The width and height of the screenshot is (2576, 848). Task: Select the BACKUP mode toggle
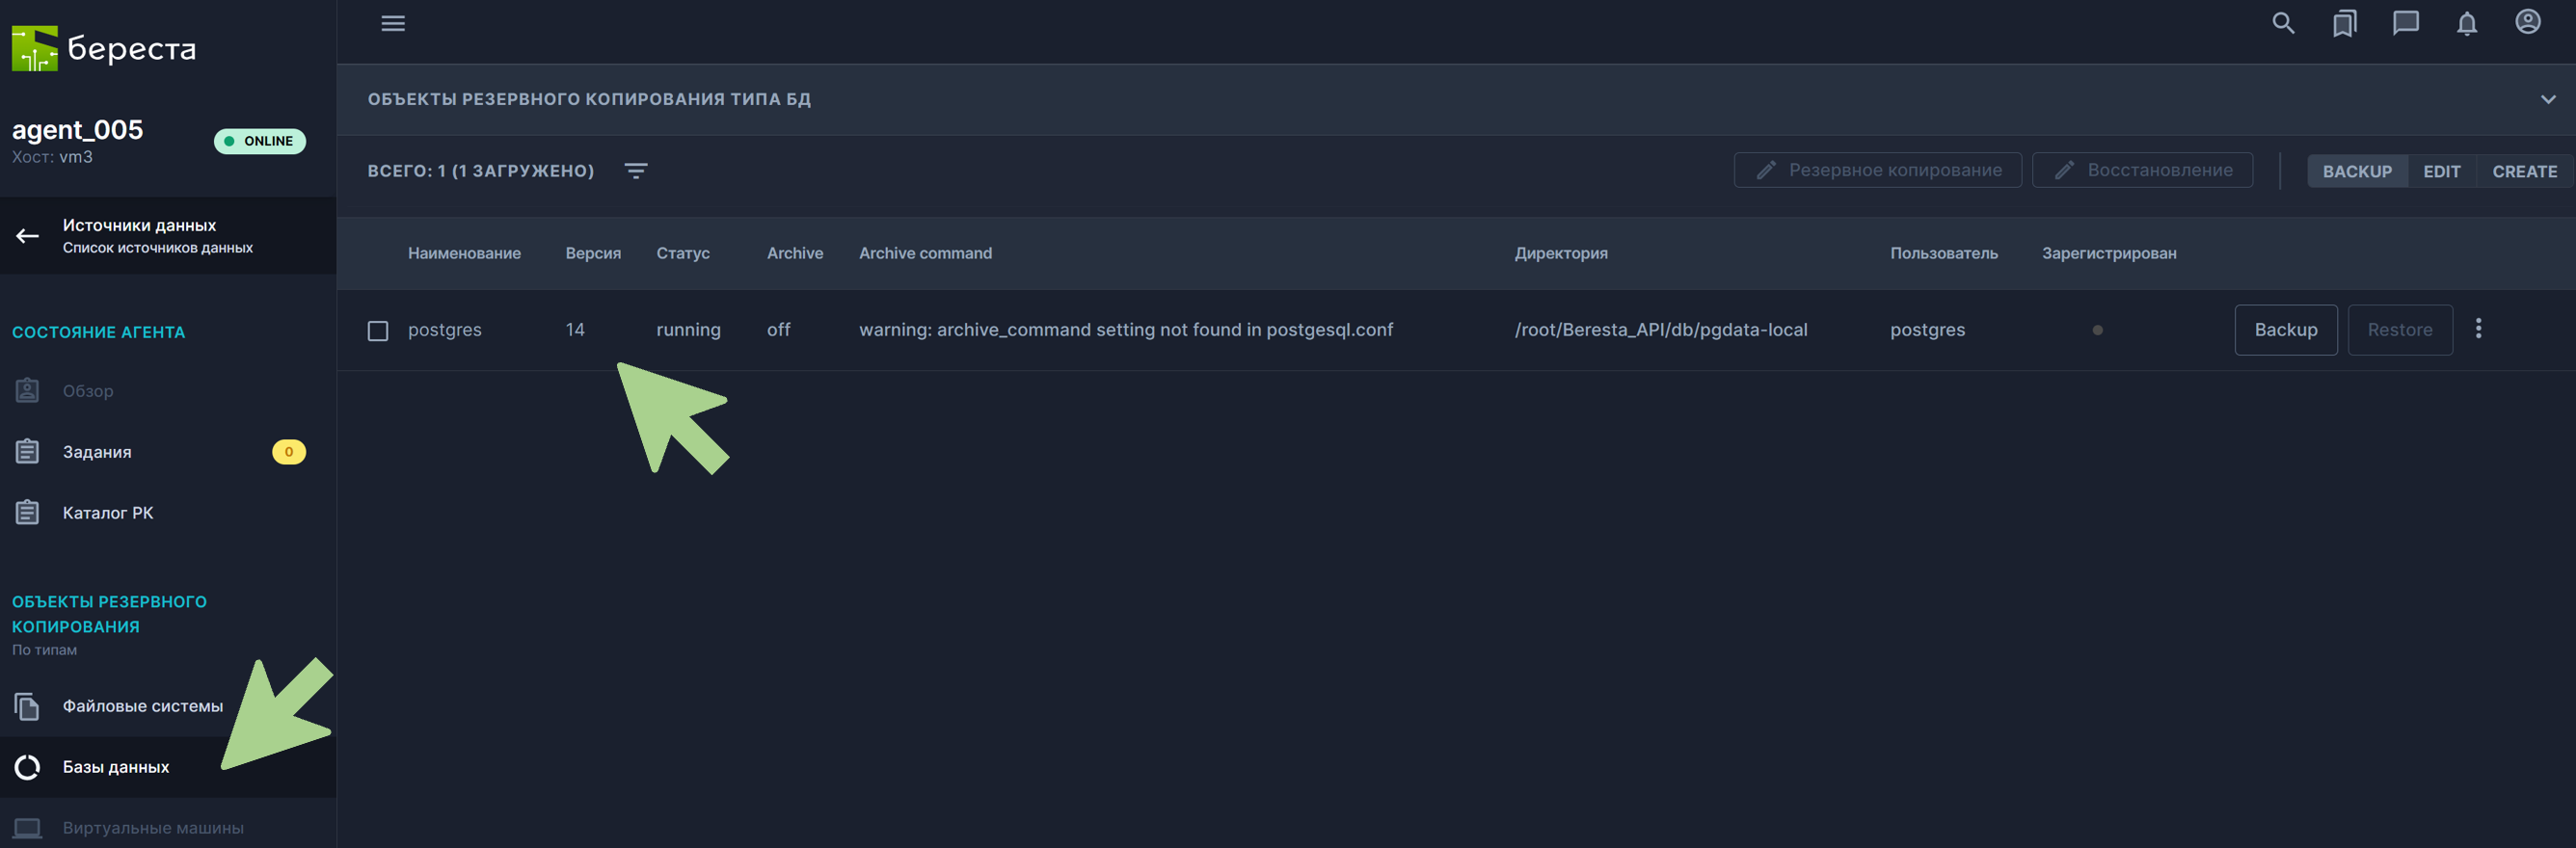coord(2357,171)
